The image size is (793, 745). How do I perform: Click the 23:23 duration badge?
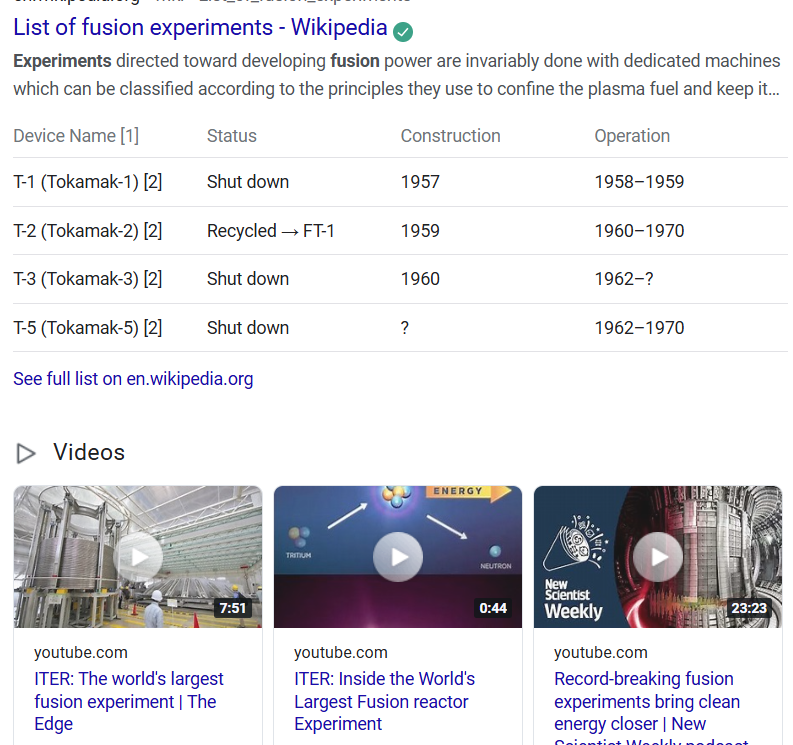749,608
